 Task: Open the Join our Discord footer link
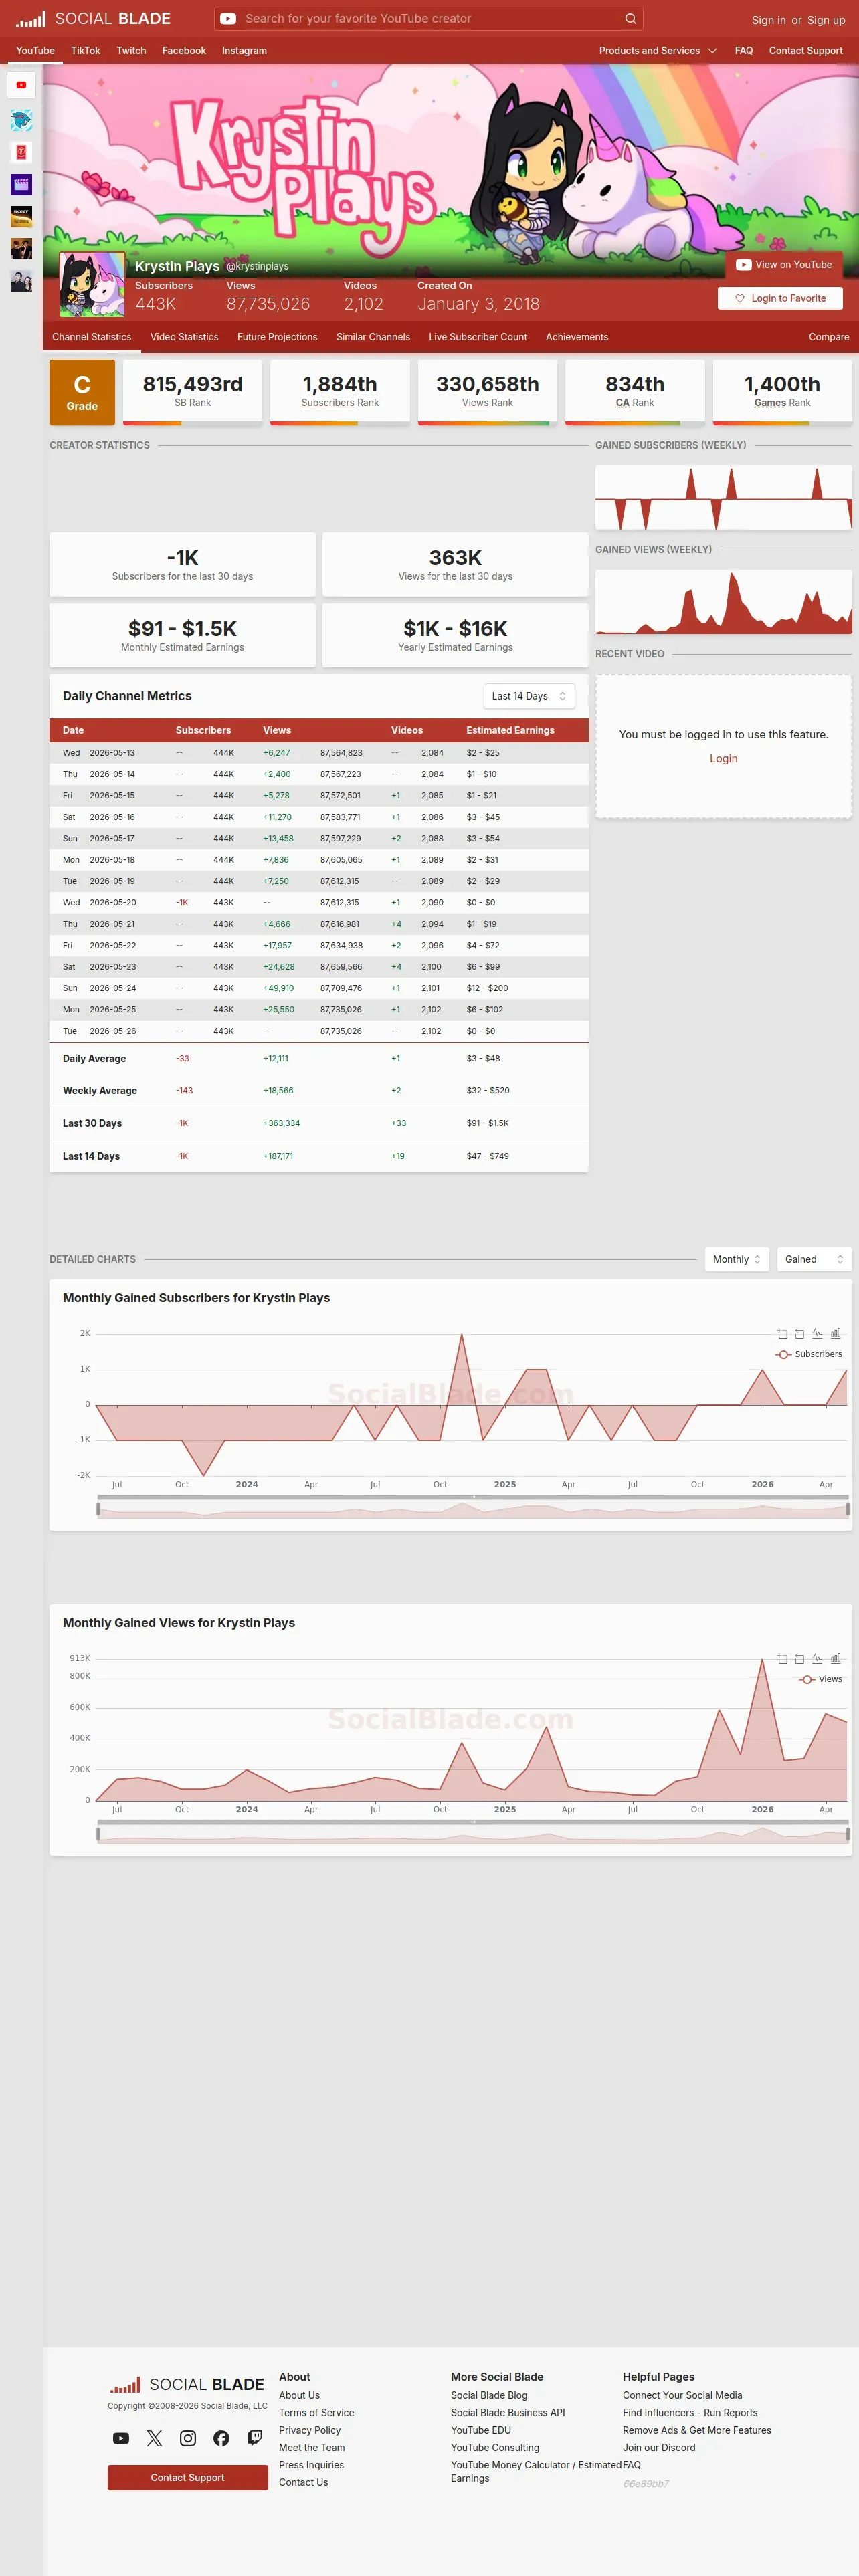pos(659,2447)
